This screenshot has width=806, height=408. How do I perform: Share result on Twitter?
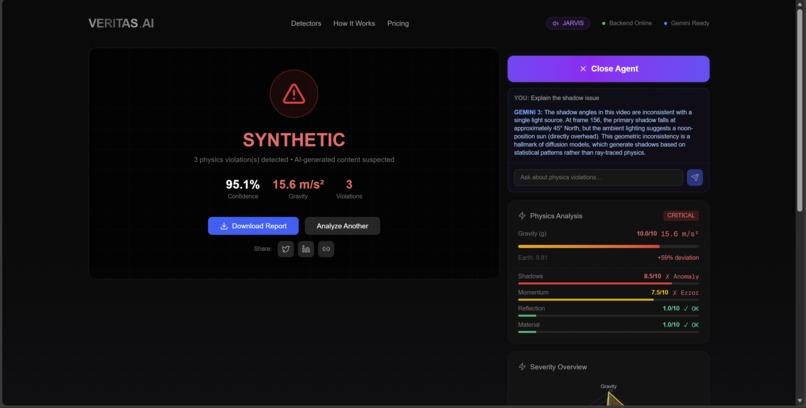(x=286, y=249)
